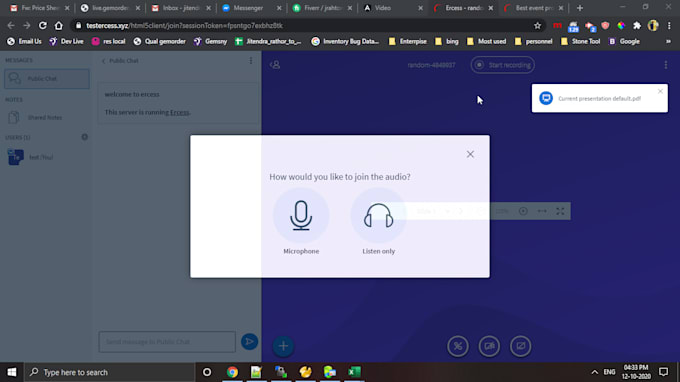Click the share webcam button

(489, 346)
